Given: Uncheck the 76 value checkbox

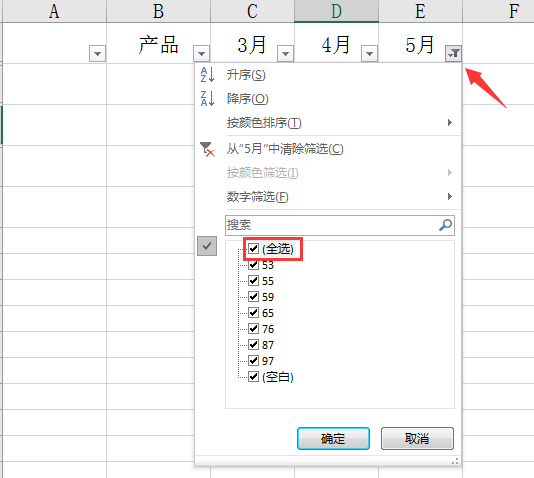Looking at the screenshot, I should pos(253,329).
